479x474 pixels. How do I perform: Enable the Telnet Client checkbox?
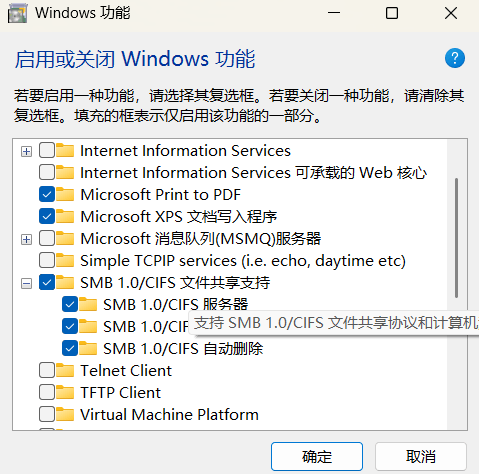(47, 370)
